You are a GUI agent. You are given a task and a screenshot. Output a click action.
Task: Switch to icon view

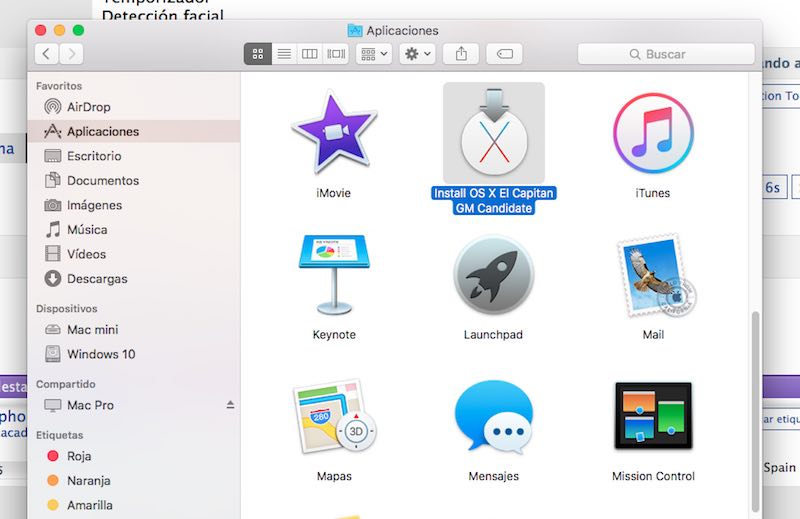point(258,54)
